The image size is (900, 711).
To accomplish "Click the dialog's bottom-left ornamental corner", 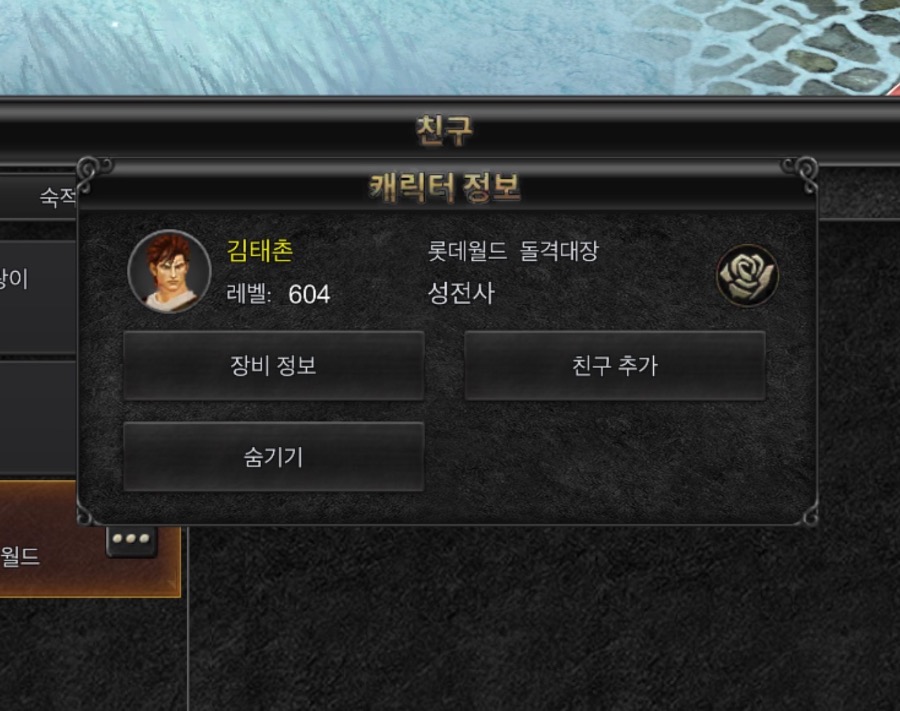I will pyautogui.click(x=87, y=516).
